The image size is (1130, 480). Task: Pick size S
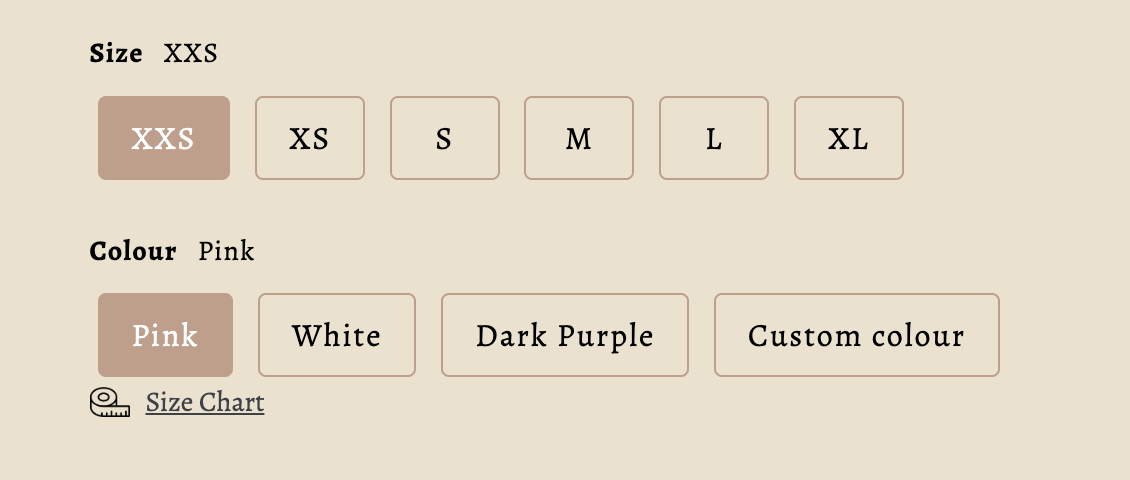point(444,138)
